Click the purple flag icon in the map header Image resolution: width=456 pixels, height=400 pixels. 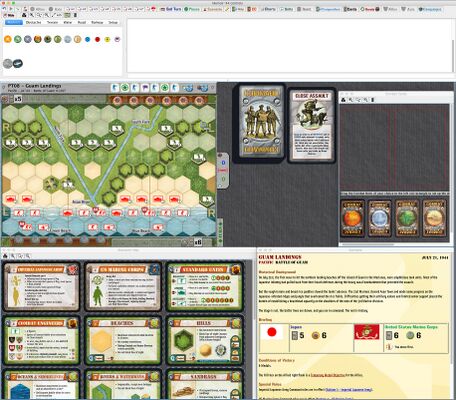(145, 88)
